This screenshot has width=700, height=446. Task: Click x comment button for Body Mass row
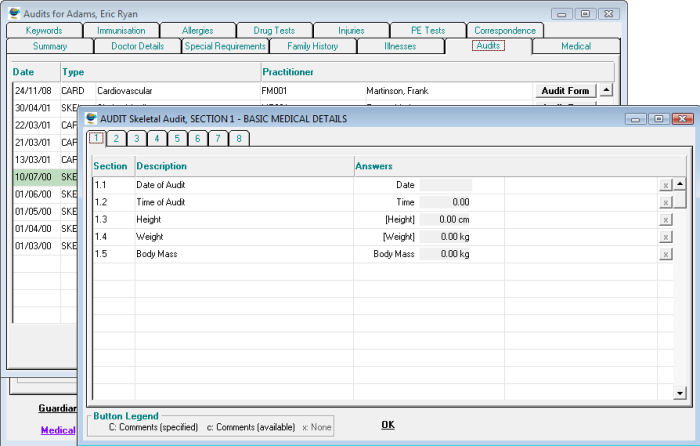(x=665, y=254)
